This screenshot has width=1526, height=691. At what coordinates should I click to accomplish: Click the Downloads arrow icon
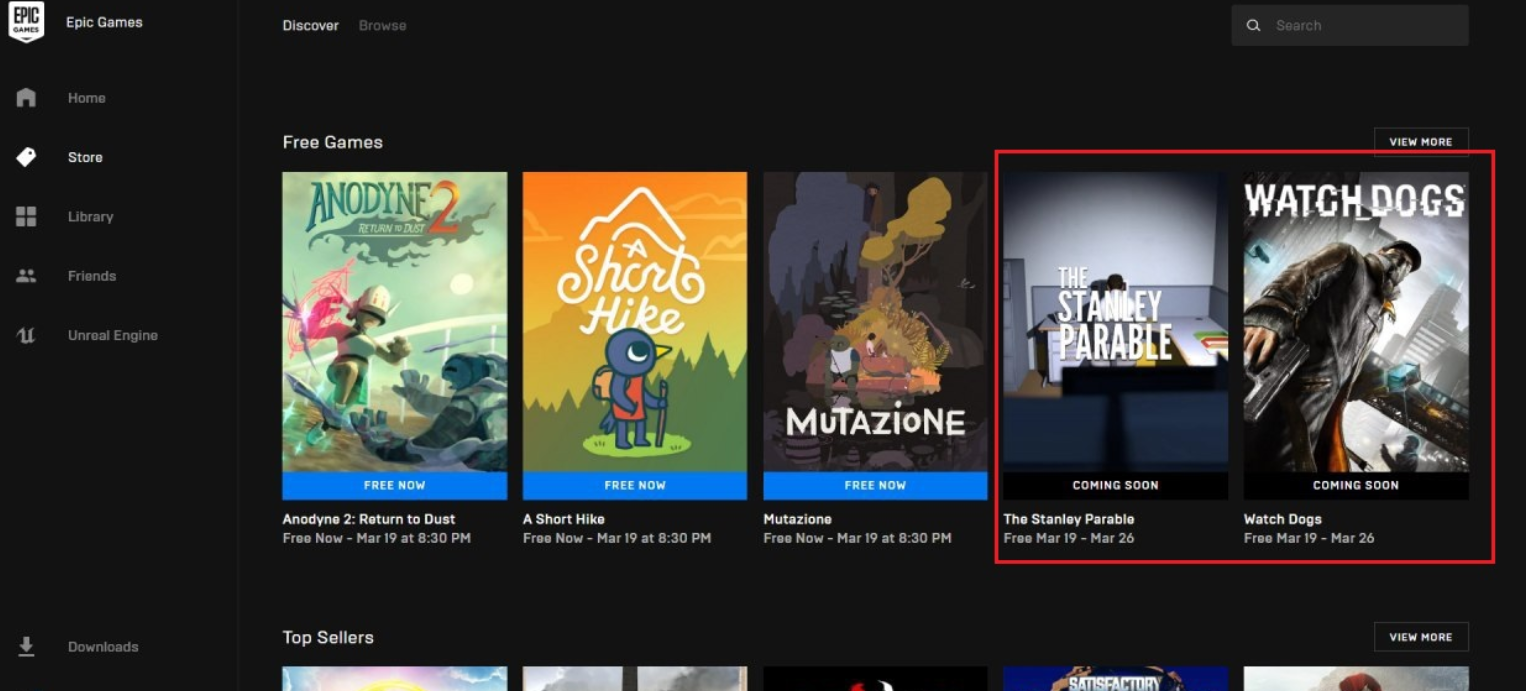tap(26, 647)
